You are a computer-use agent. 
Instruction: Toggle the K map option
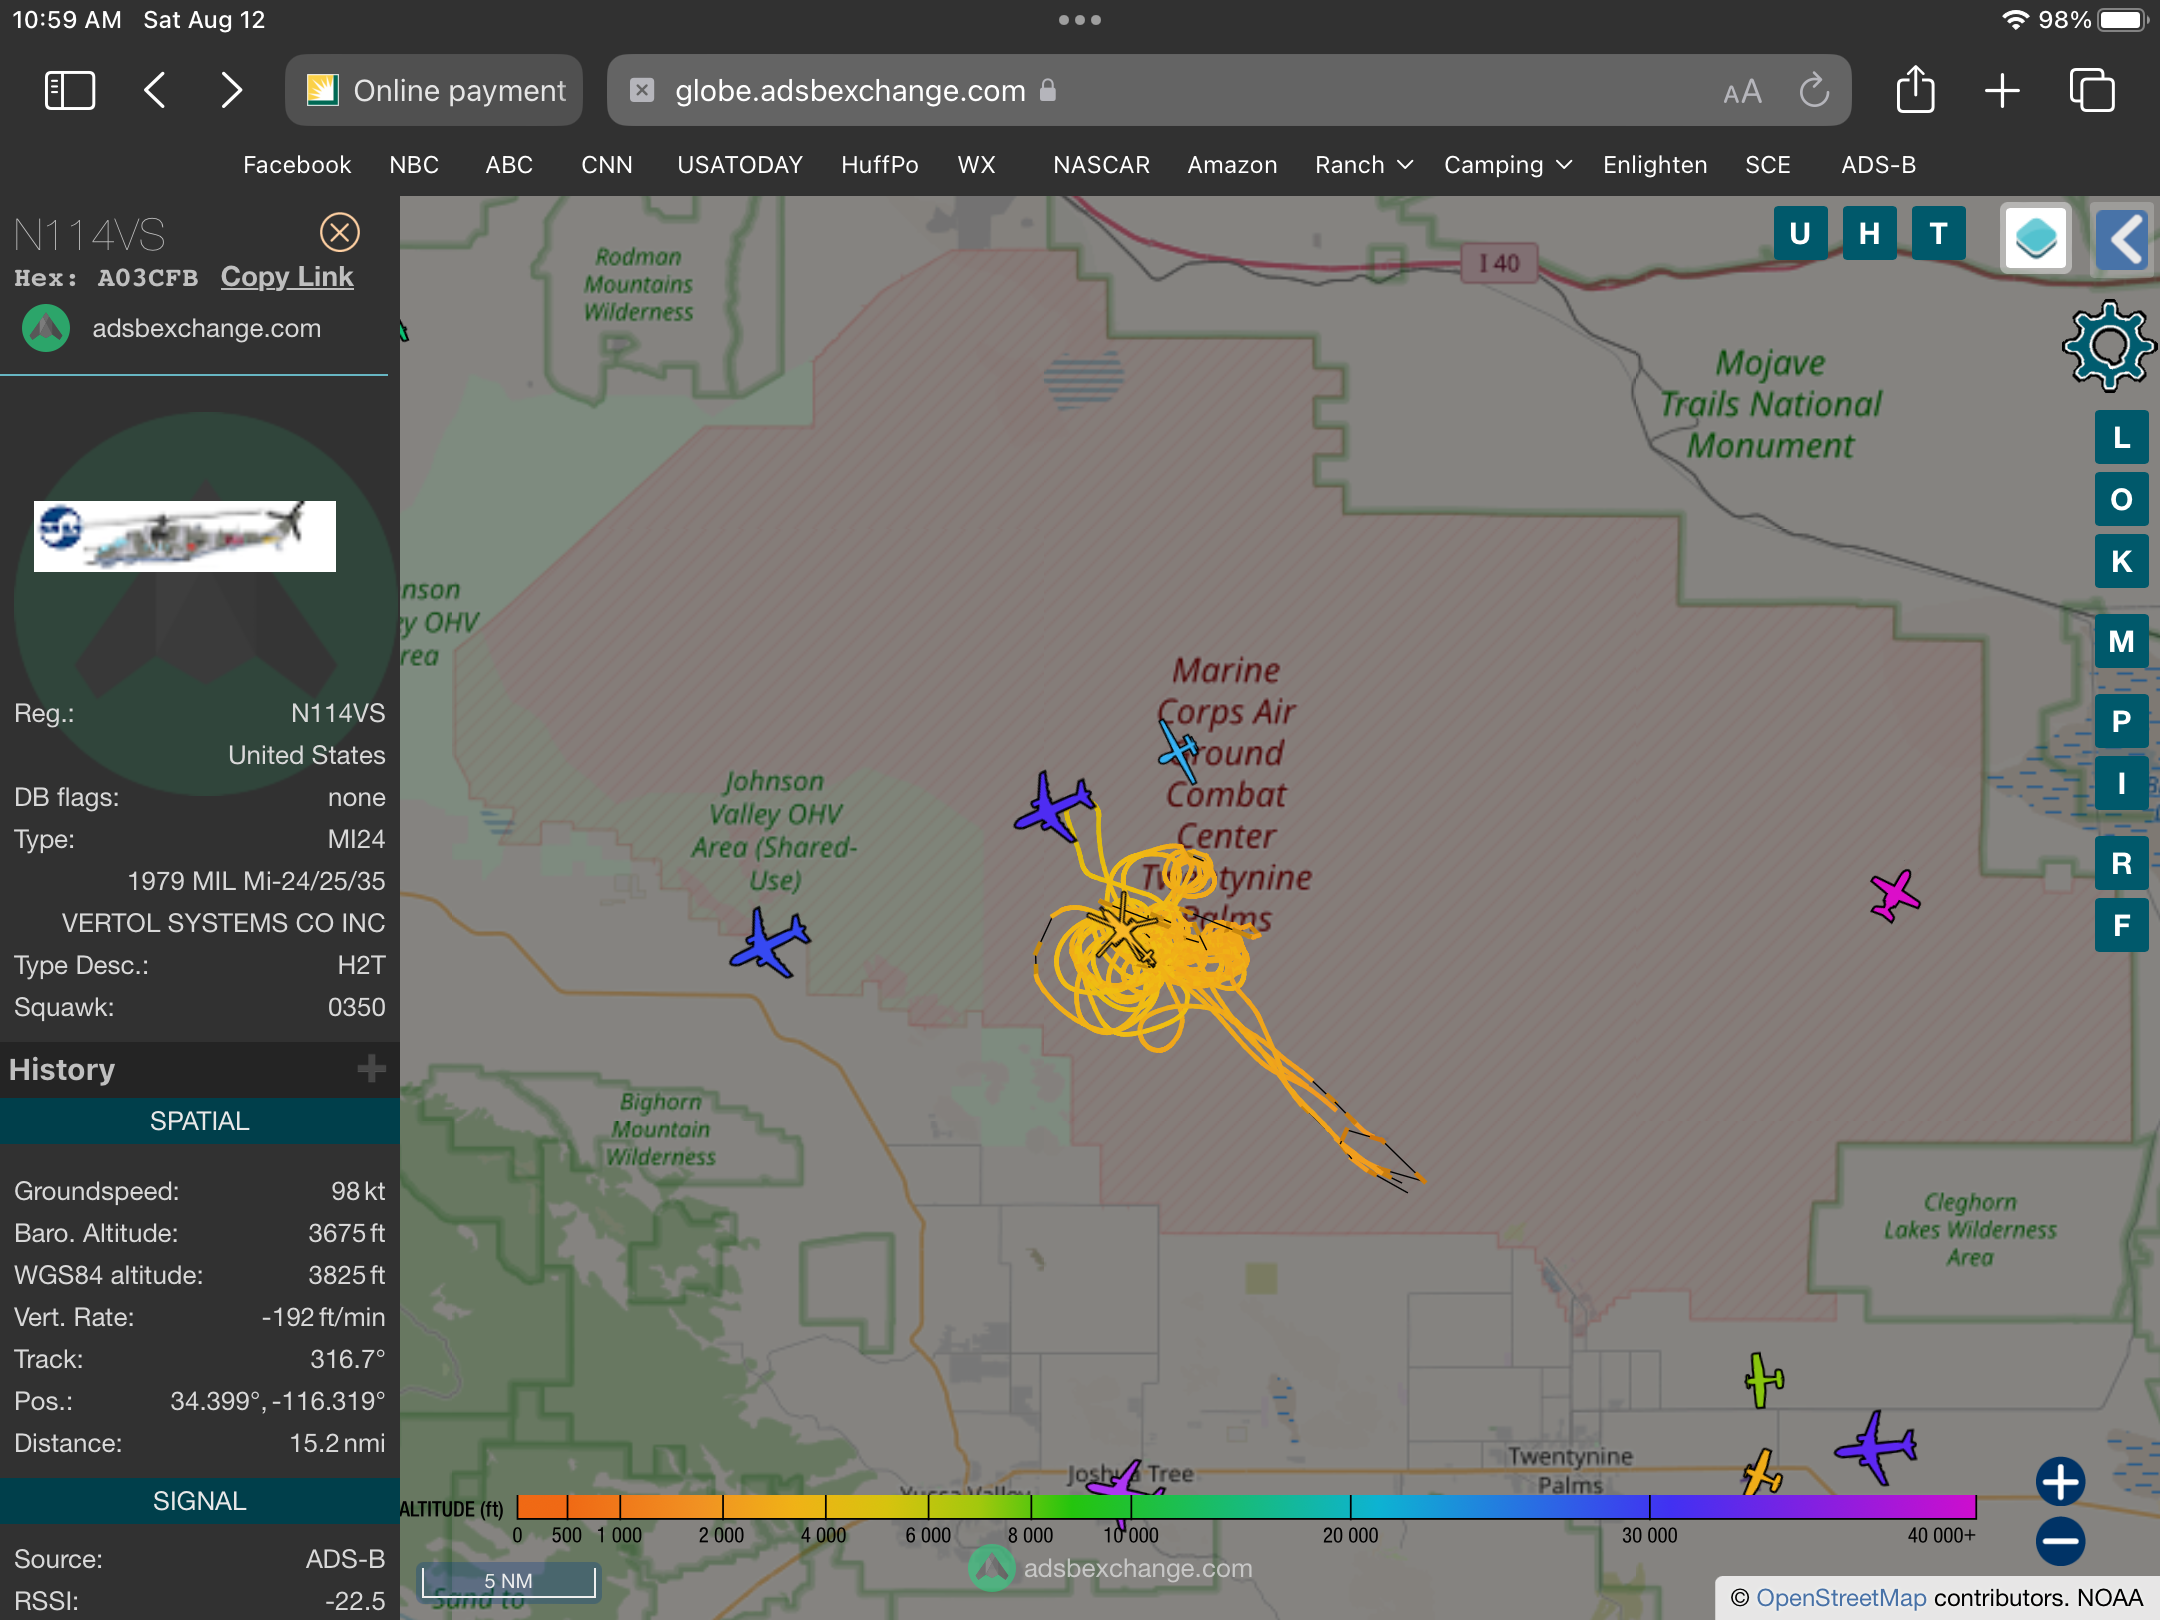(x=2121, y=561)
